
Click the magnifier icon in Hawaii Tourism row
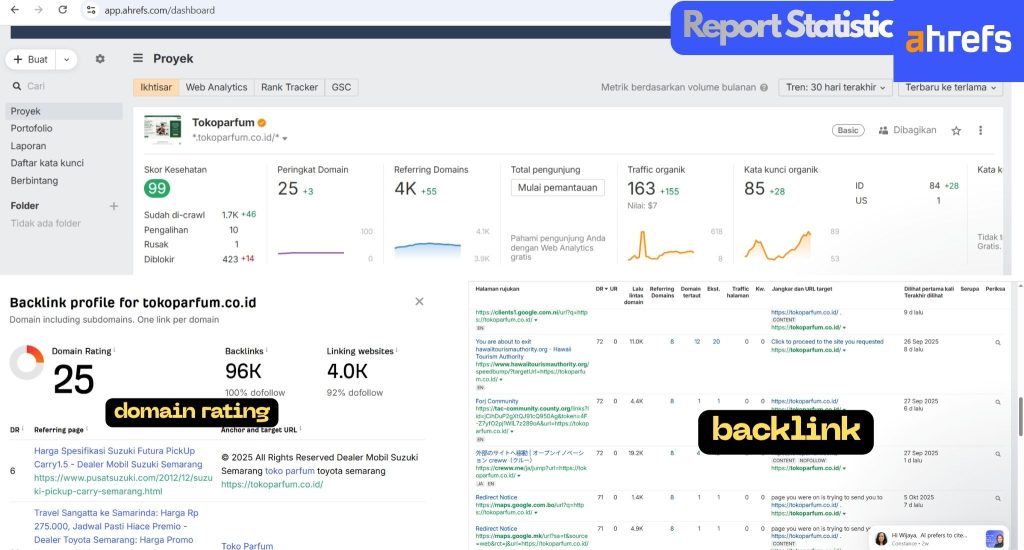tap(997, 342)
